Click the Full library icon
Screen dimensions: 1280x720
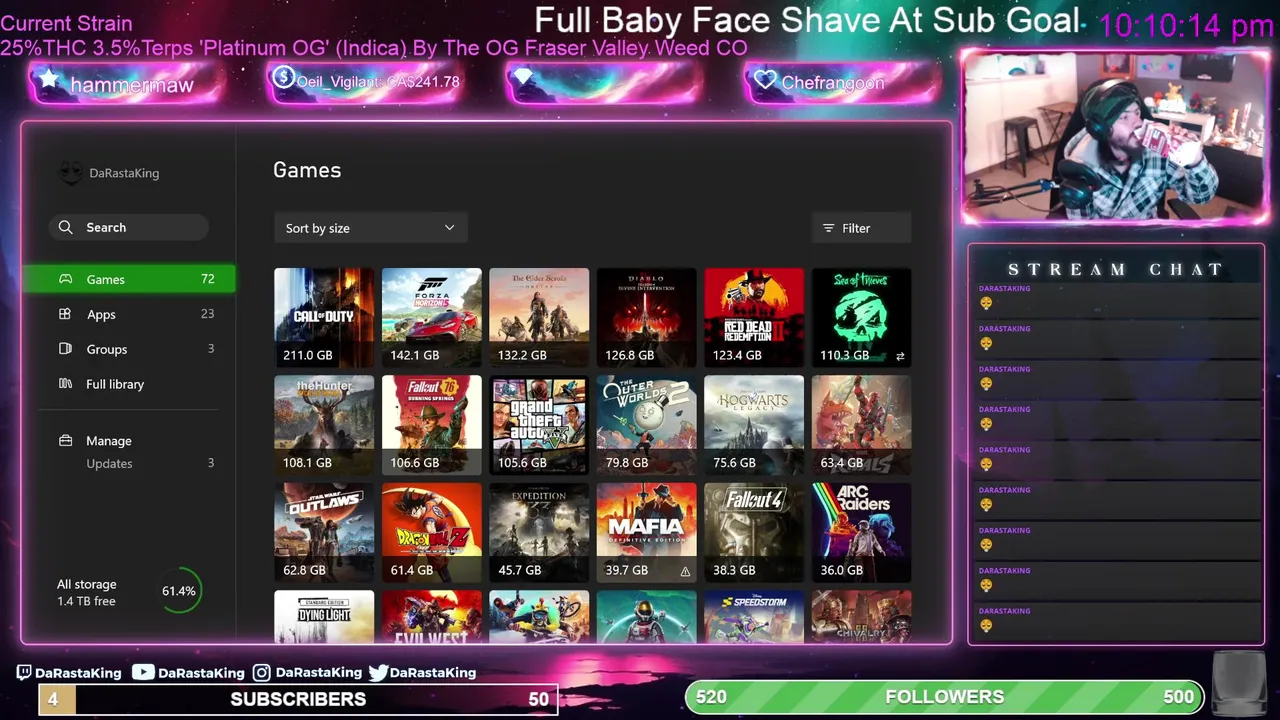tap(65, 384)
